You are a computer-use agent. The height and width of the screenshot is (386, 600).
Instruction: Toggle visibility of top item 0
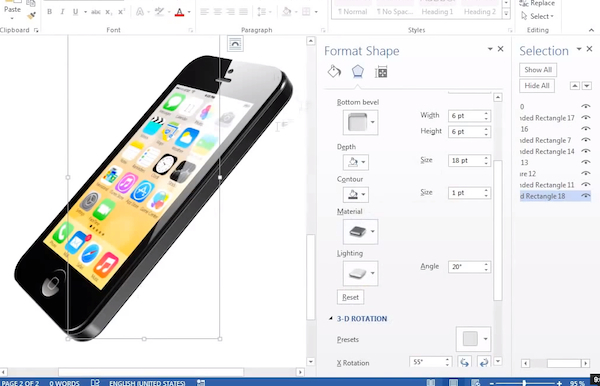(585, 106)
